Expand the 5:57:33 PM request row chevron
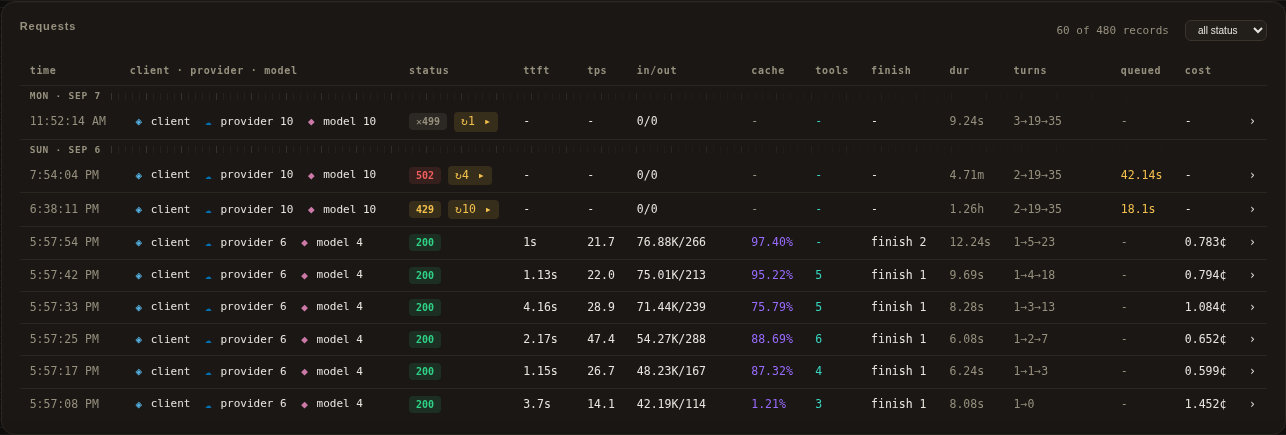The image size is (1286, 435). point(1252,307)
